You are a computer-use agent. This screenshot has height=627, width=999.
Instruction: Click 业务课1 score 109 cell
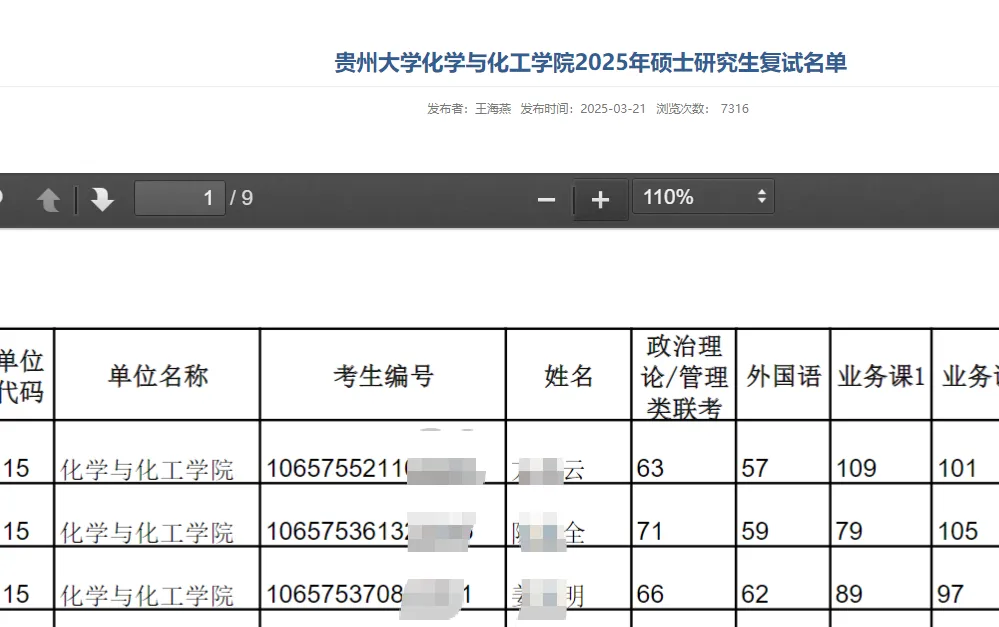pyautogui.click(x=880, y=452)
